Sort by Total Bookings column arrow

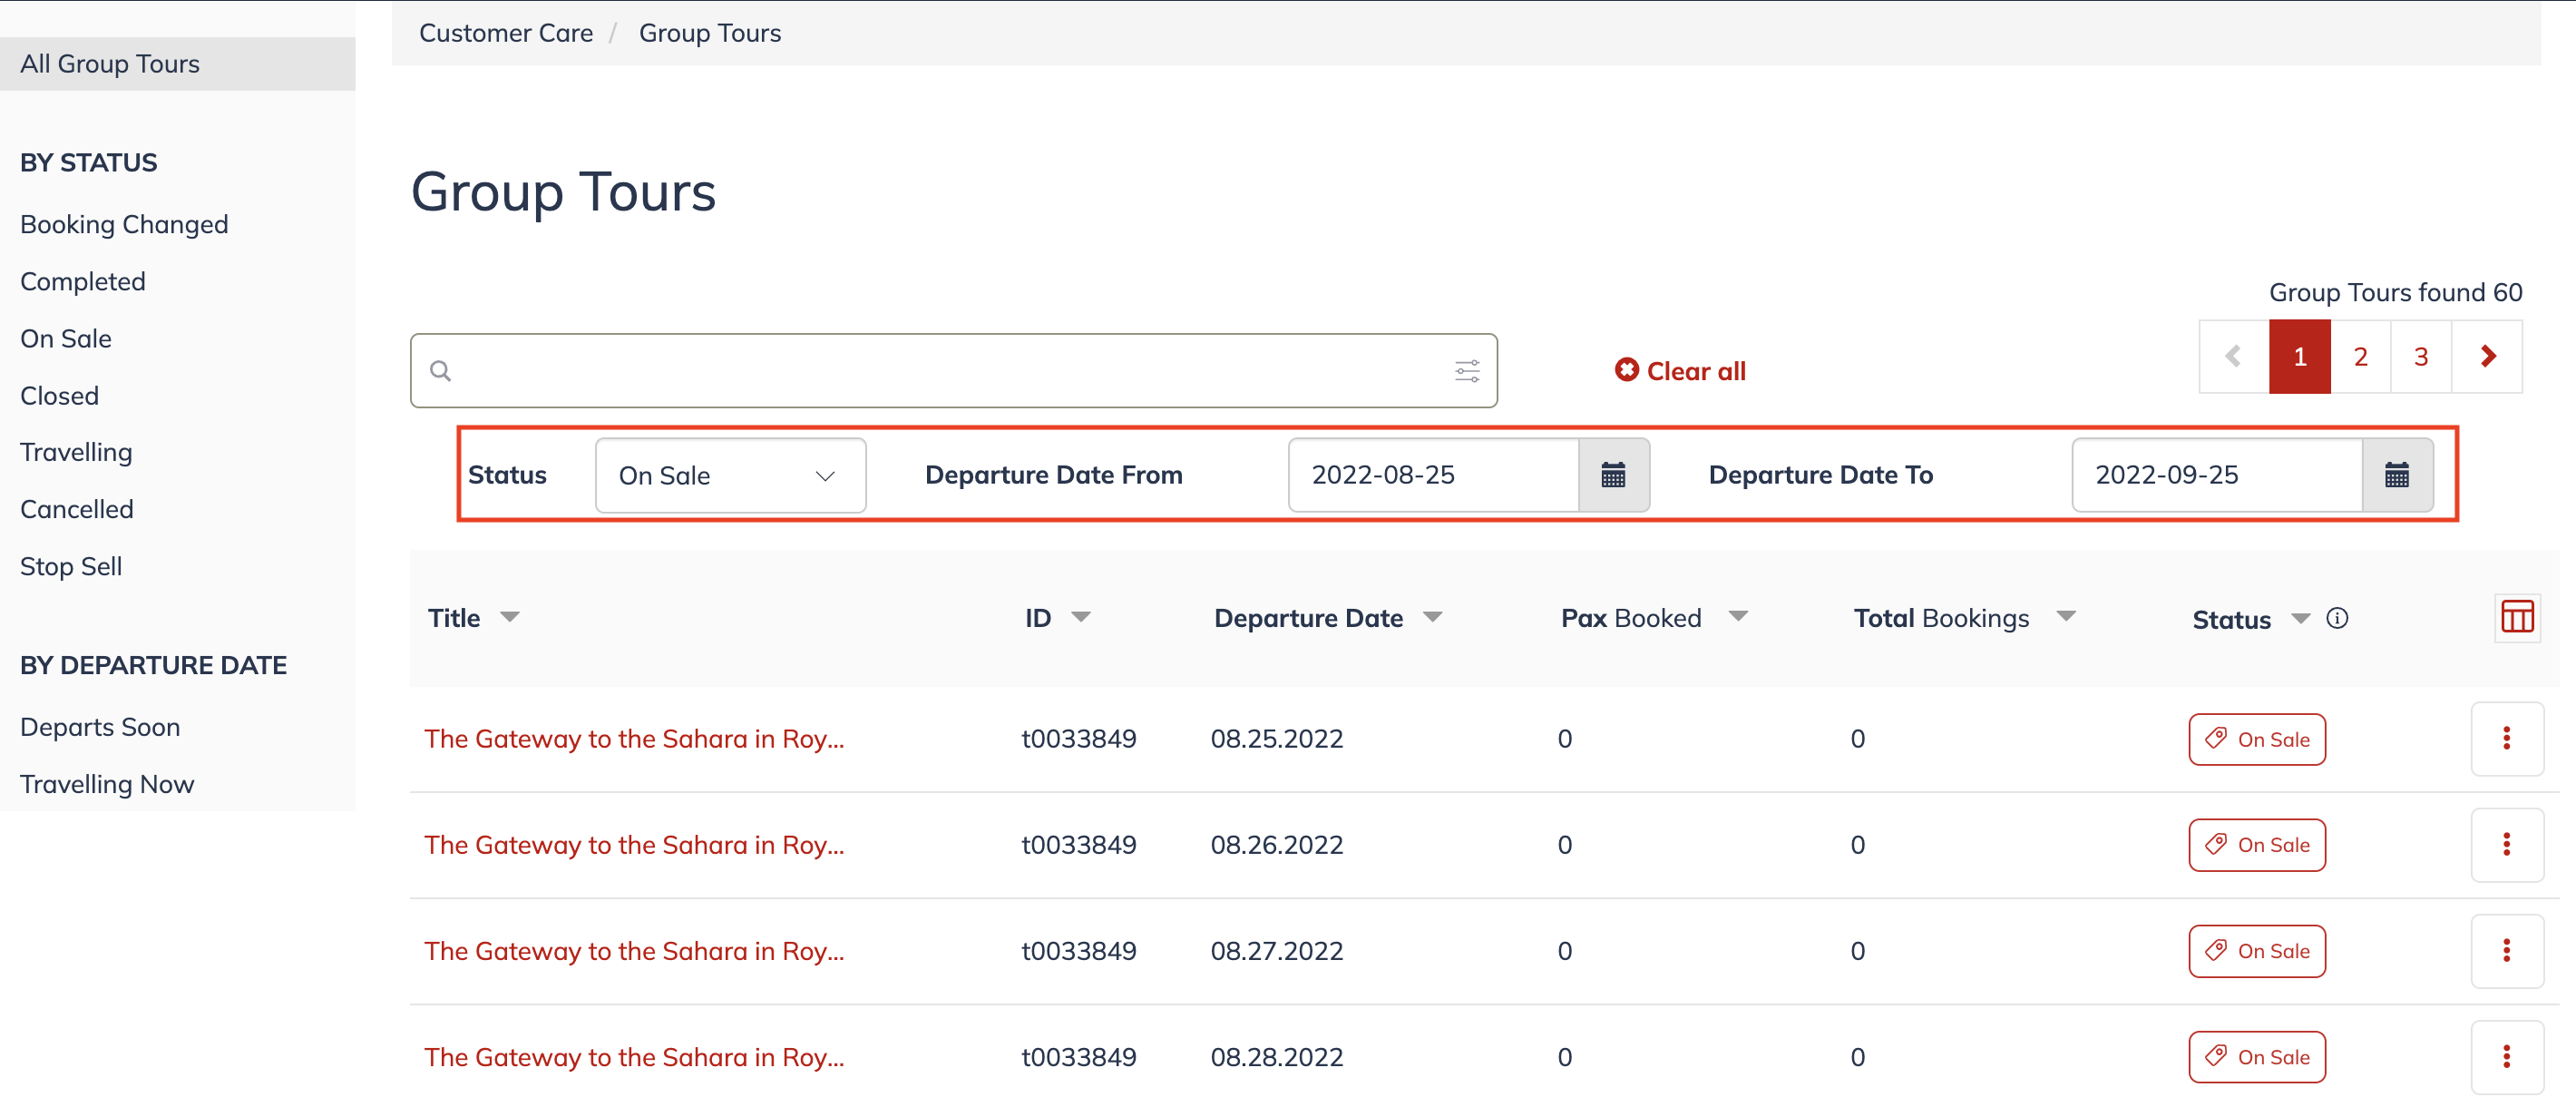[x=2066, y=616]
